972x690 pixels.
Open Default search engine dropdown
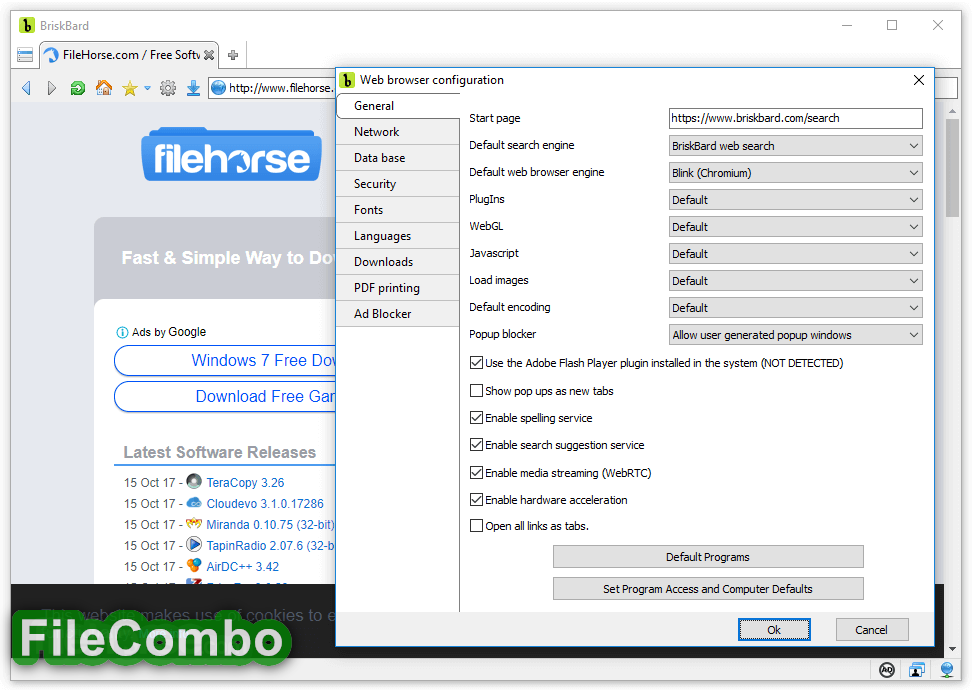(x=795, y=146)
